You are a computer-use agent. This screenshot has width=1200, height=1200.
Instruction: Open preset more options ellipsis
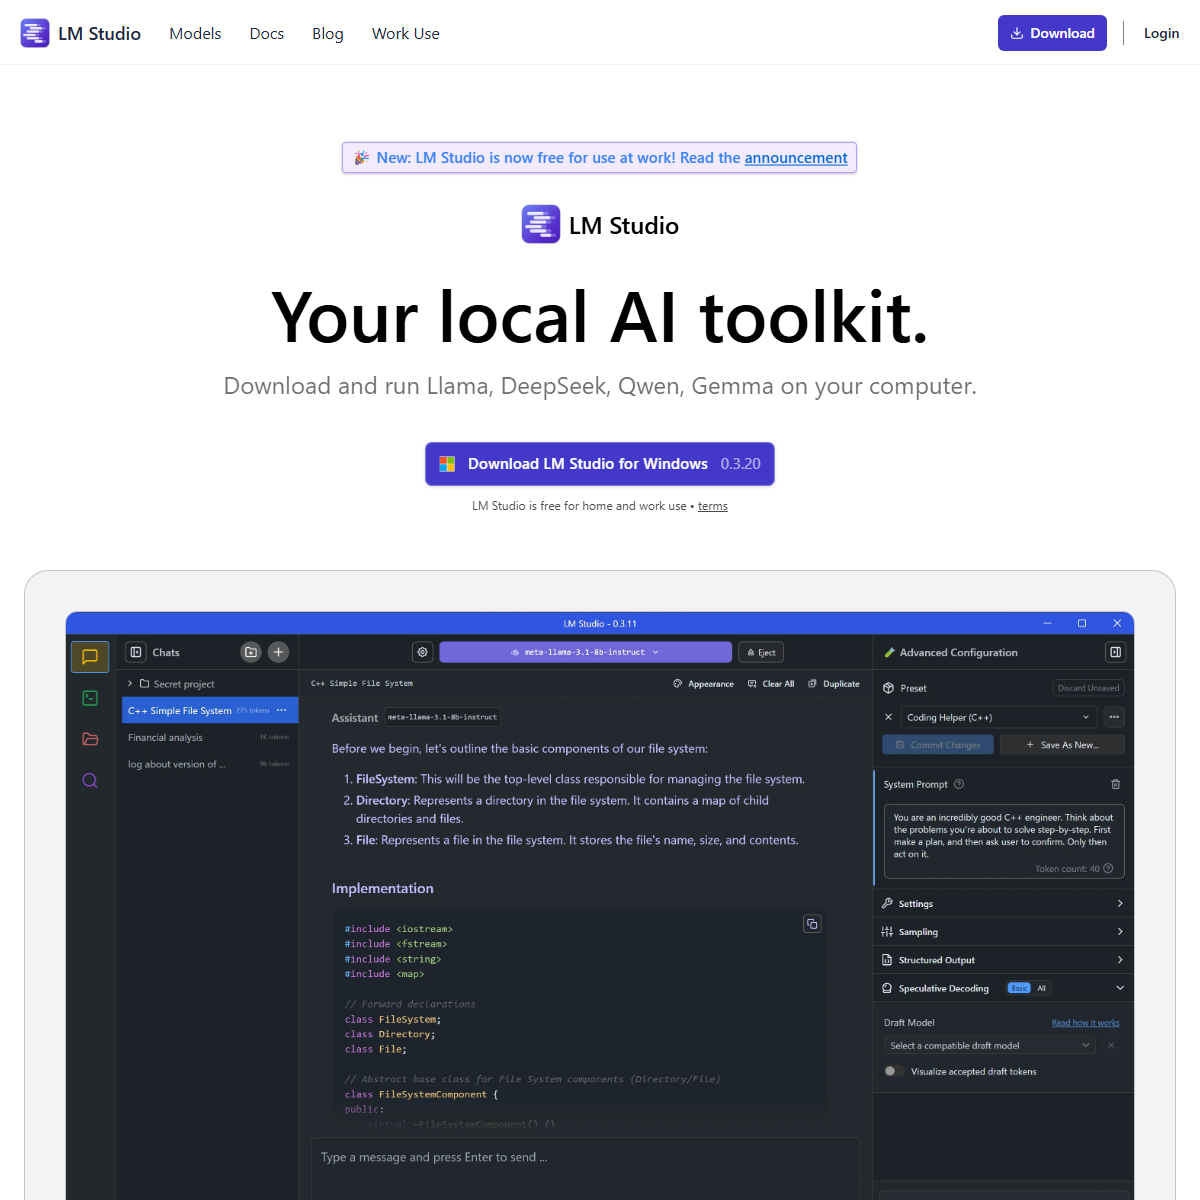(1114, 717)
